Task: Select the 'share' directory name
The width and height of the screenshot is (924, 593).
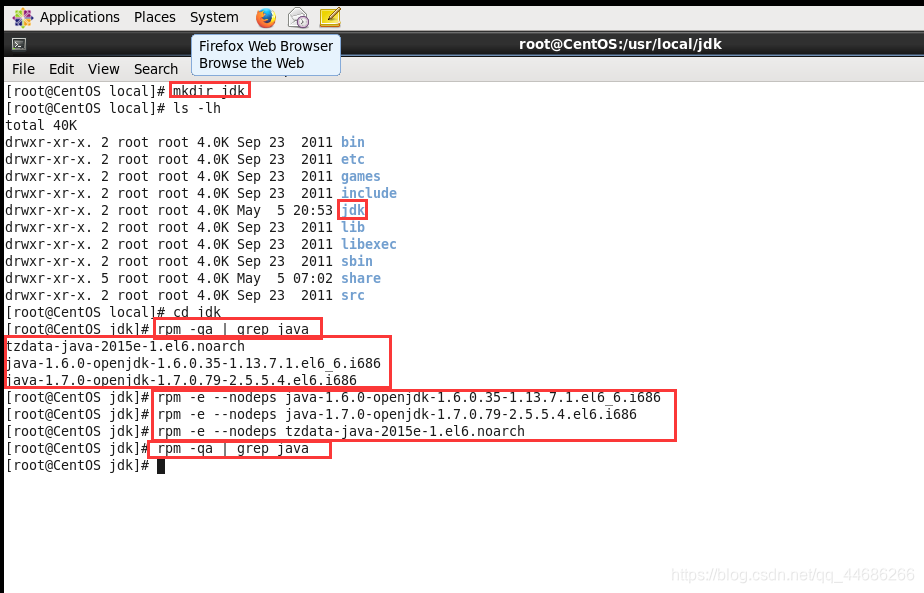Action: (361, 278)
